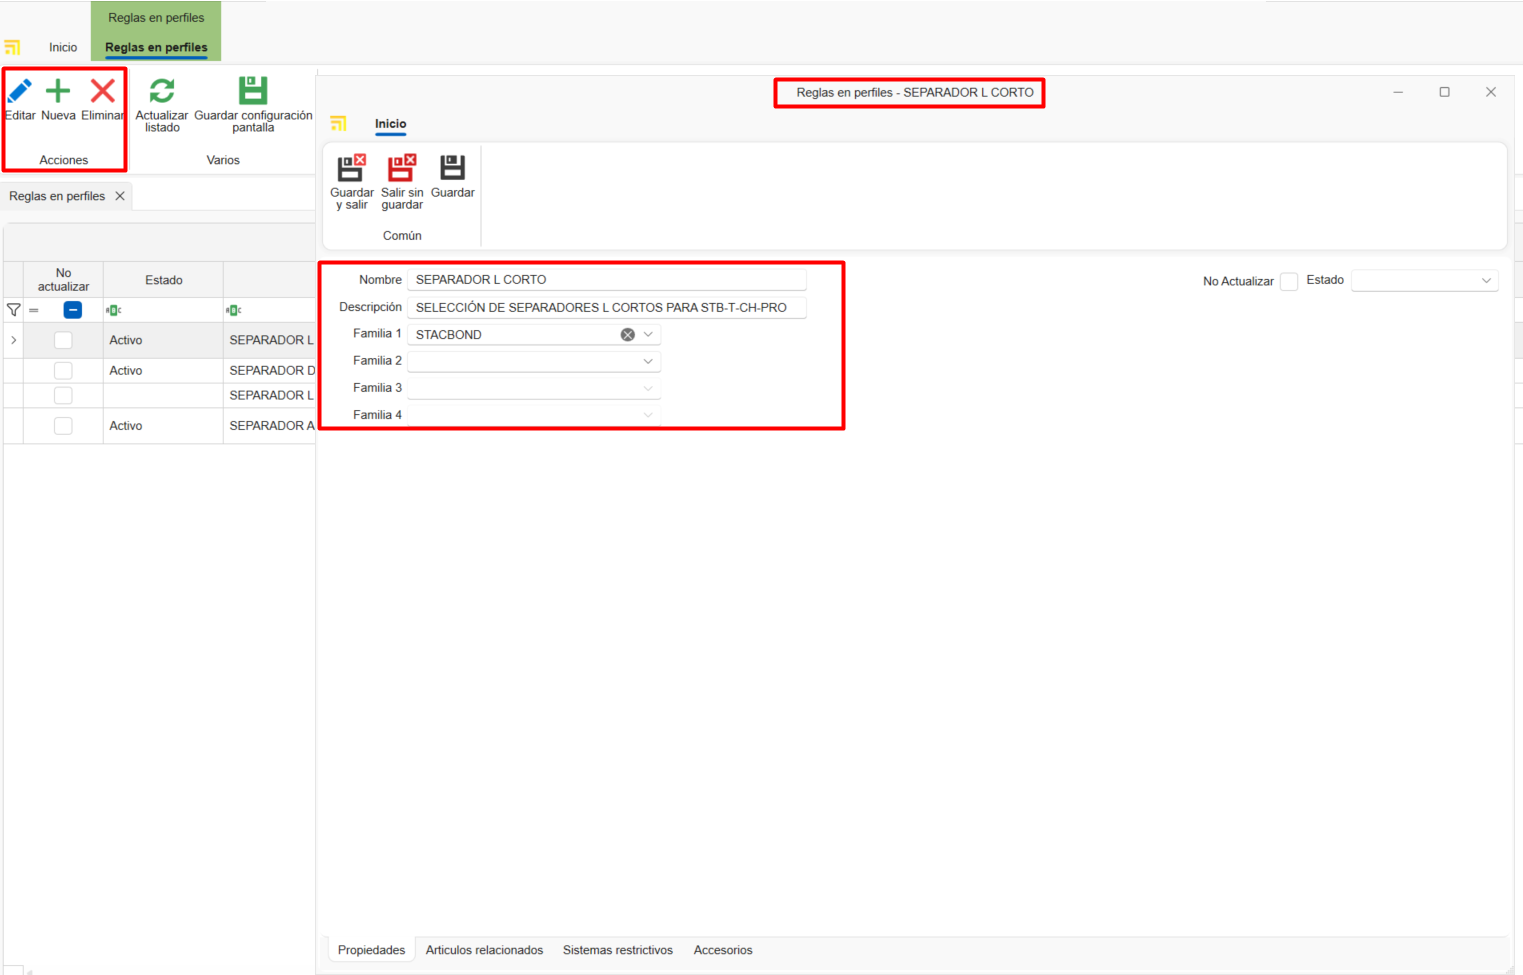Click the Guardar y salir icon

click(352, 168)
